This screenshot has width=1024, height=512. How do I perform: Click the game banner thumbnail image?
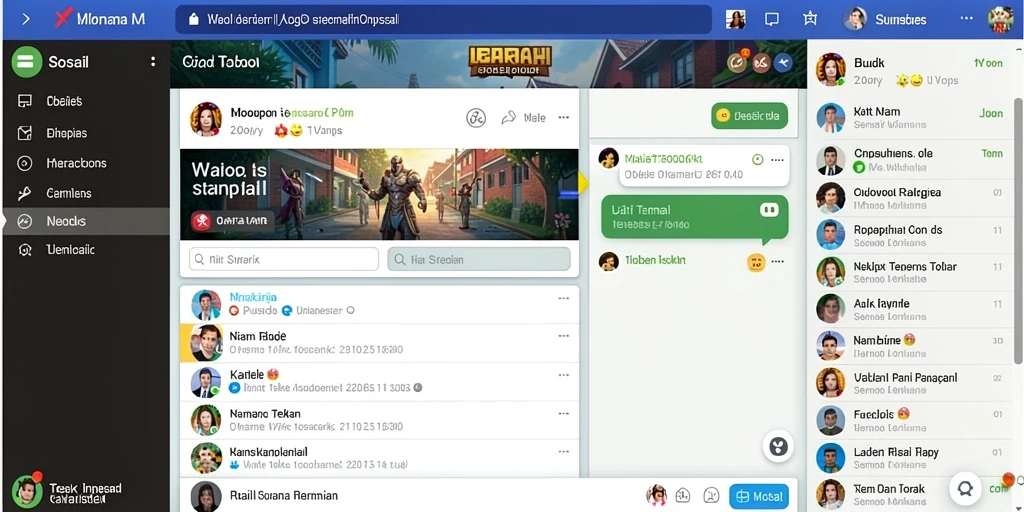pos(379,195)
